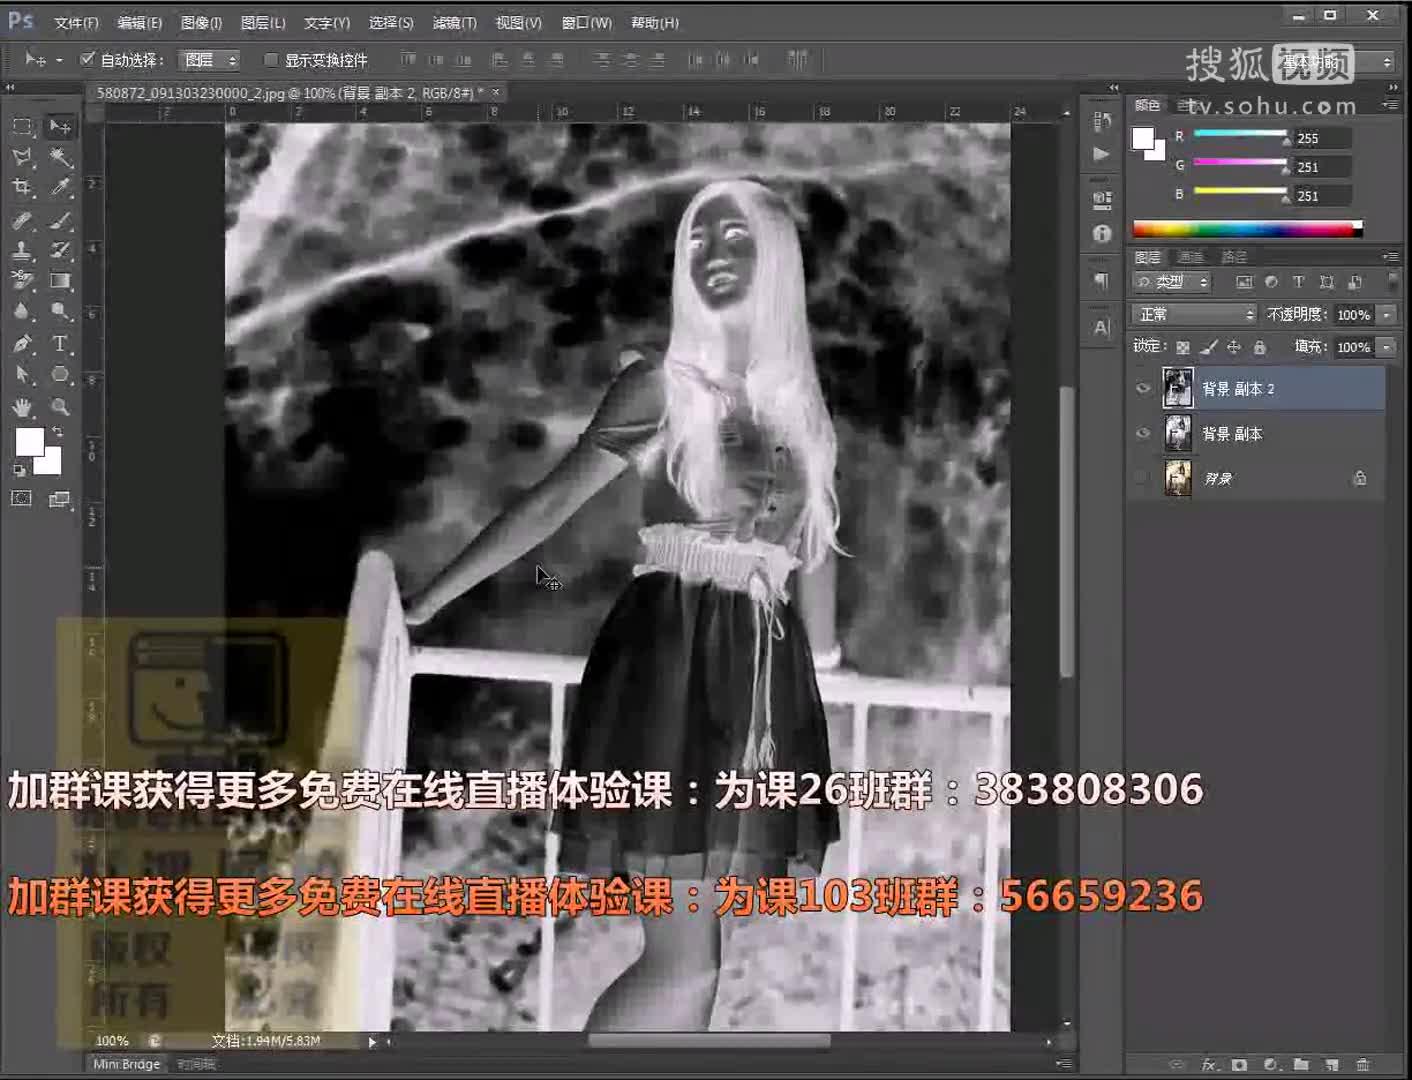
Task: Open the 滤镜 menu
Action: click(x=453, y=22)
